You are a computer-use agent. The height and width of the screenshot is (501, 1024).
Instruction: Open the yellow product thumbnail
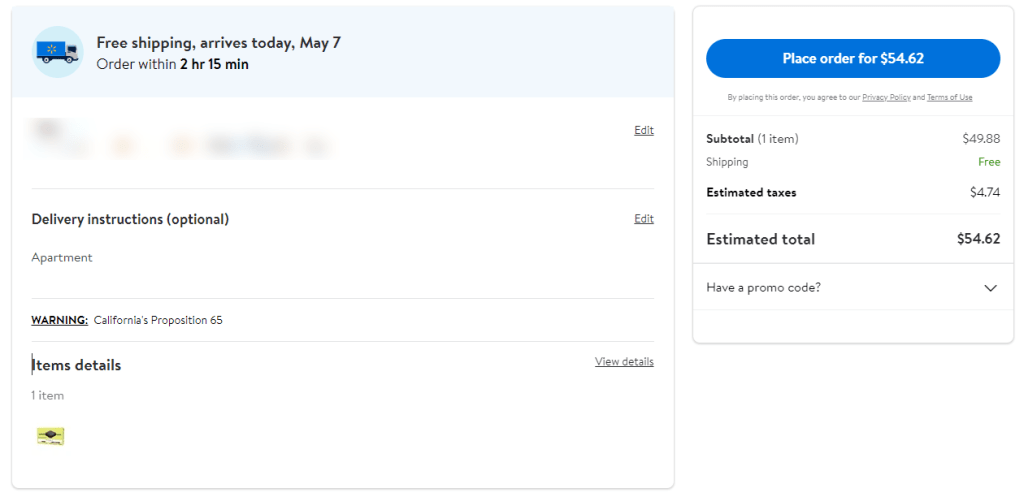(x=50, y=436)
